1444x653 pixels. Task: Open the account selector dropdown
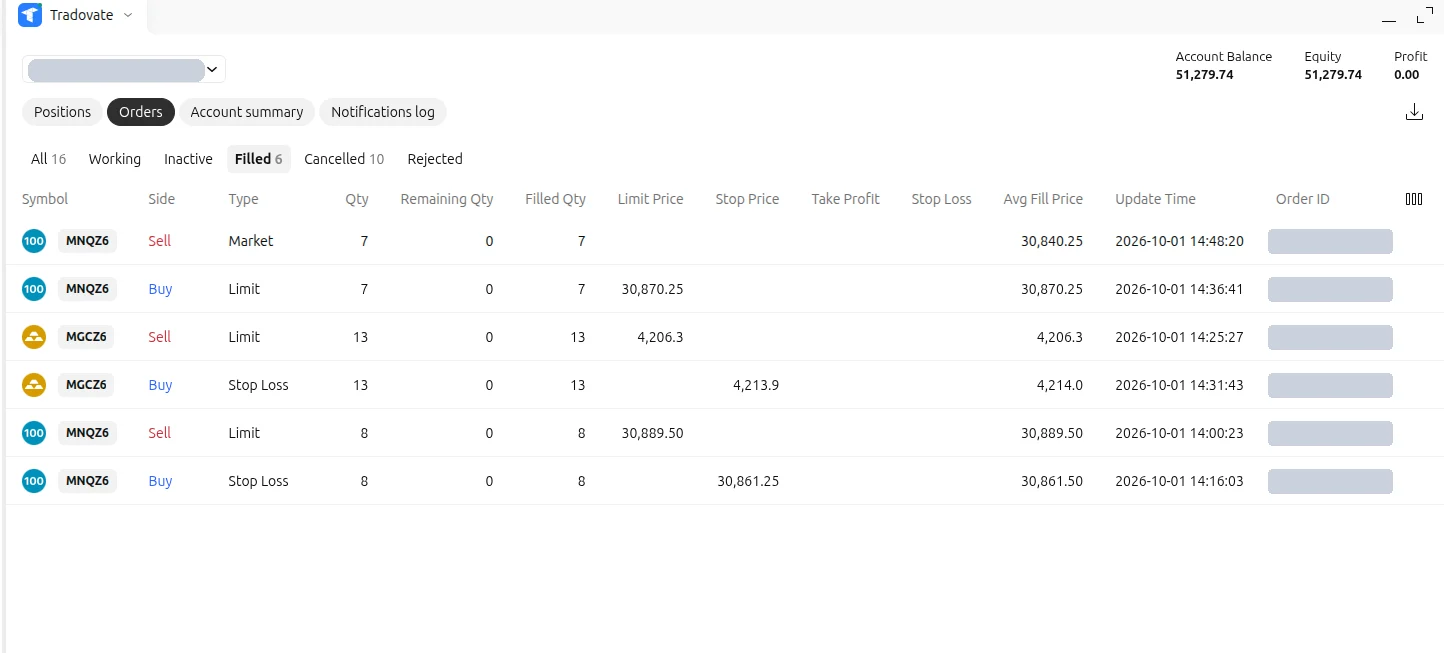point(124,69)
